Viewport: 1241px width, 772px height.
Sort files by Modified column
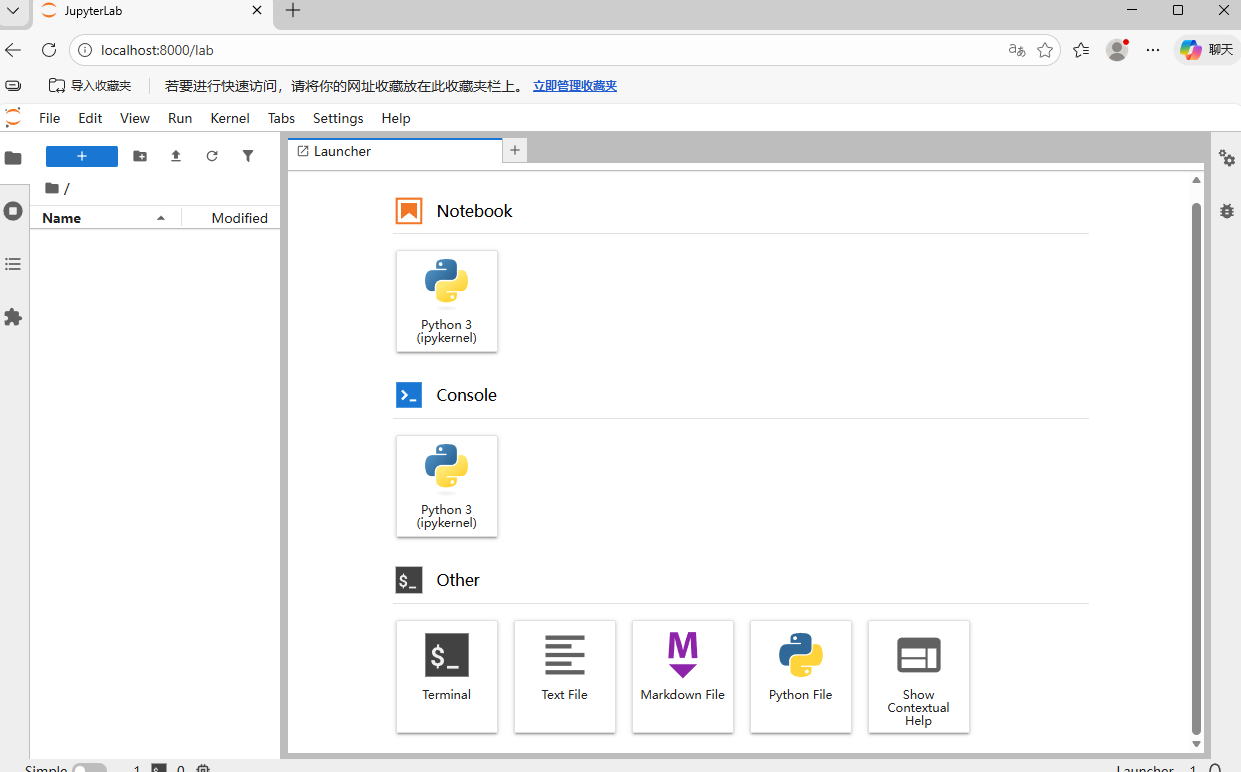point(231,218)
